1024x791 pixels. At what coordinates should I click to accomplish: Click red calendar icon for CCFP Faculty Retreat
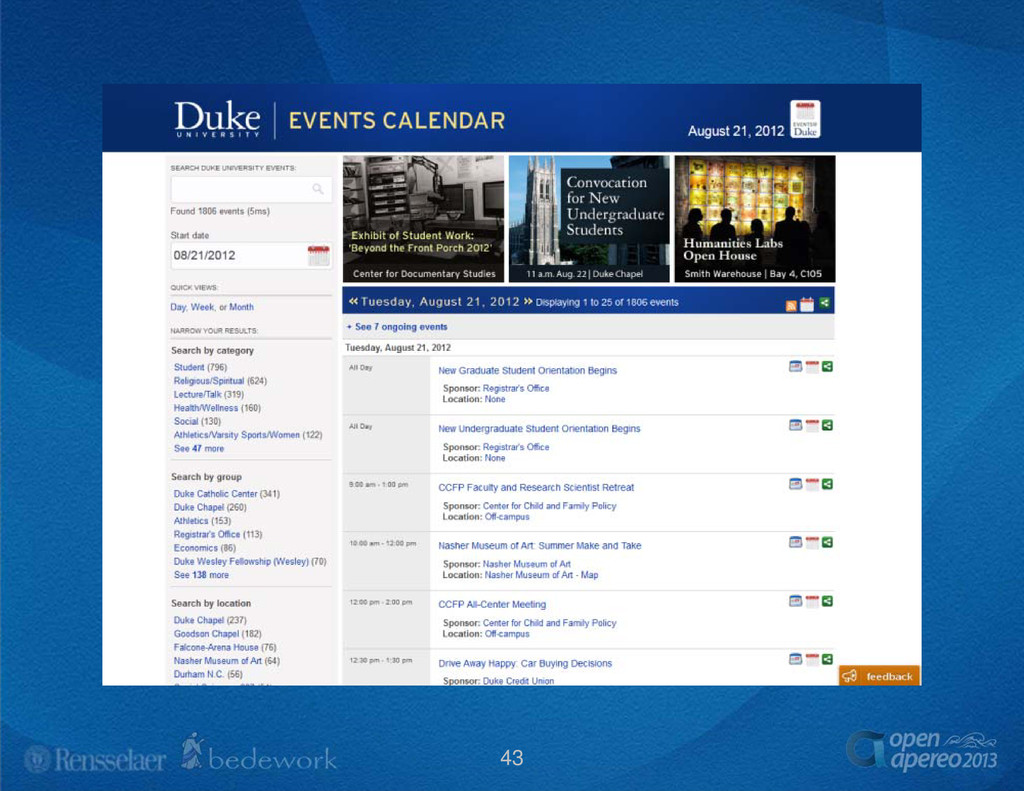pyautogui.click(x=812, y=484)
